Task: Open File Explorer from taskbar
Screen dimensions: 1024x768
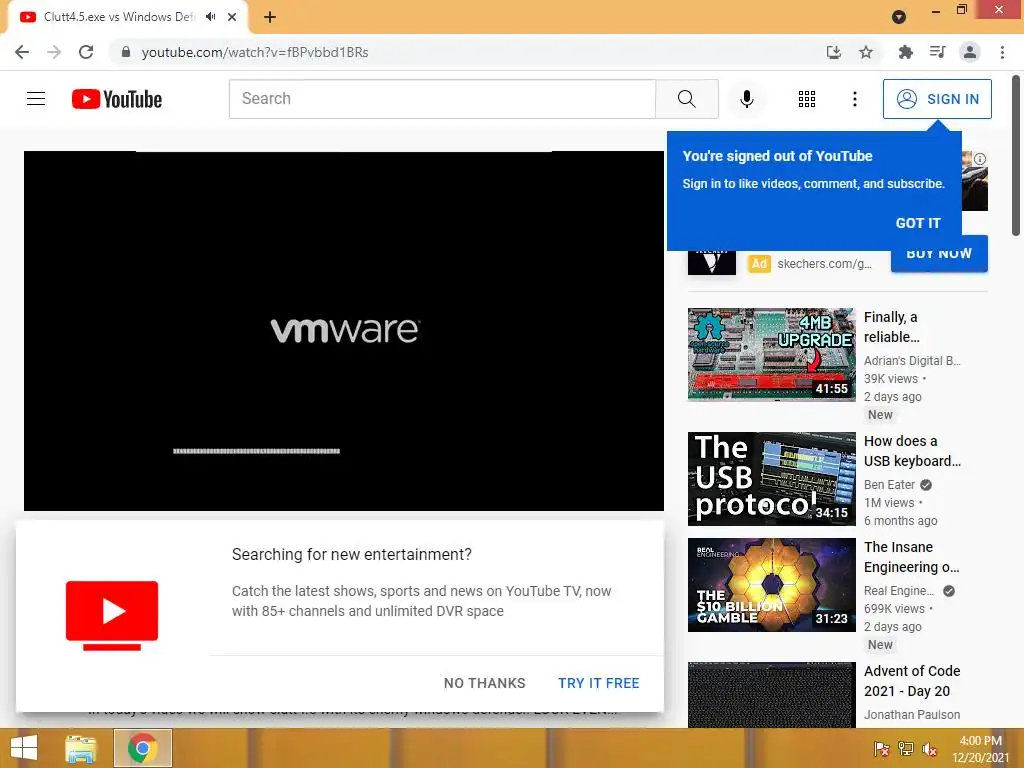Action: pos(80,748)
